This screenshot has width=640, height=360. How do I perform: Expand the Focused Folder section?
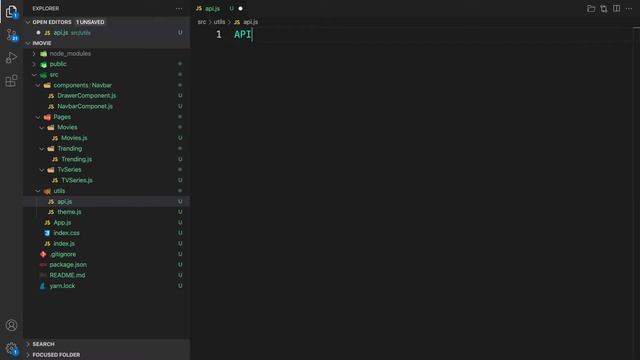point(28,355)
